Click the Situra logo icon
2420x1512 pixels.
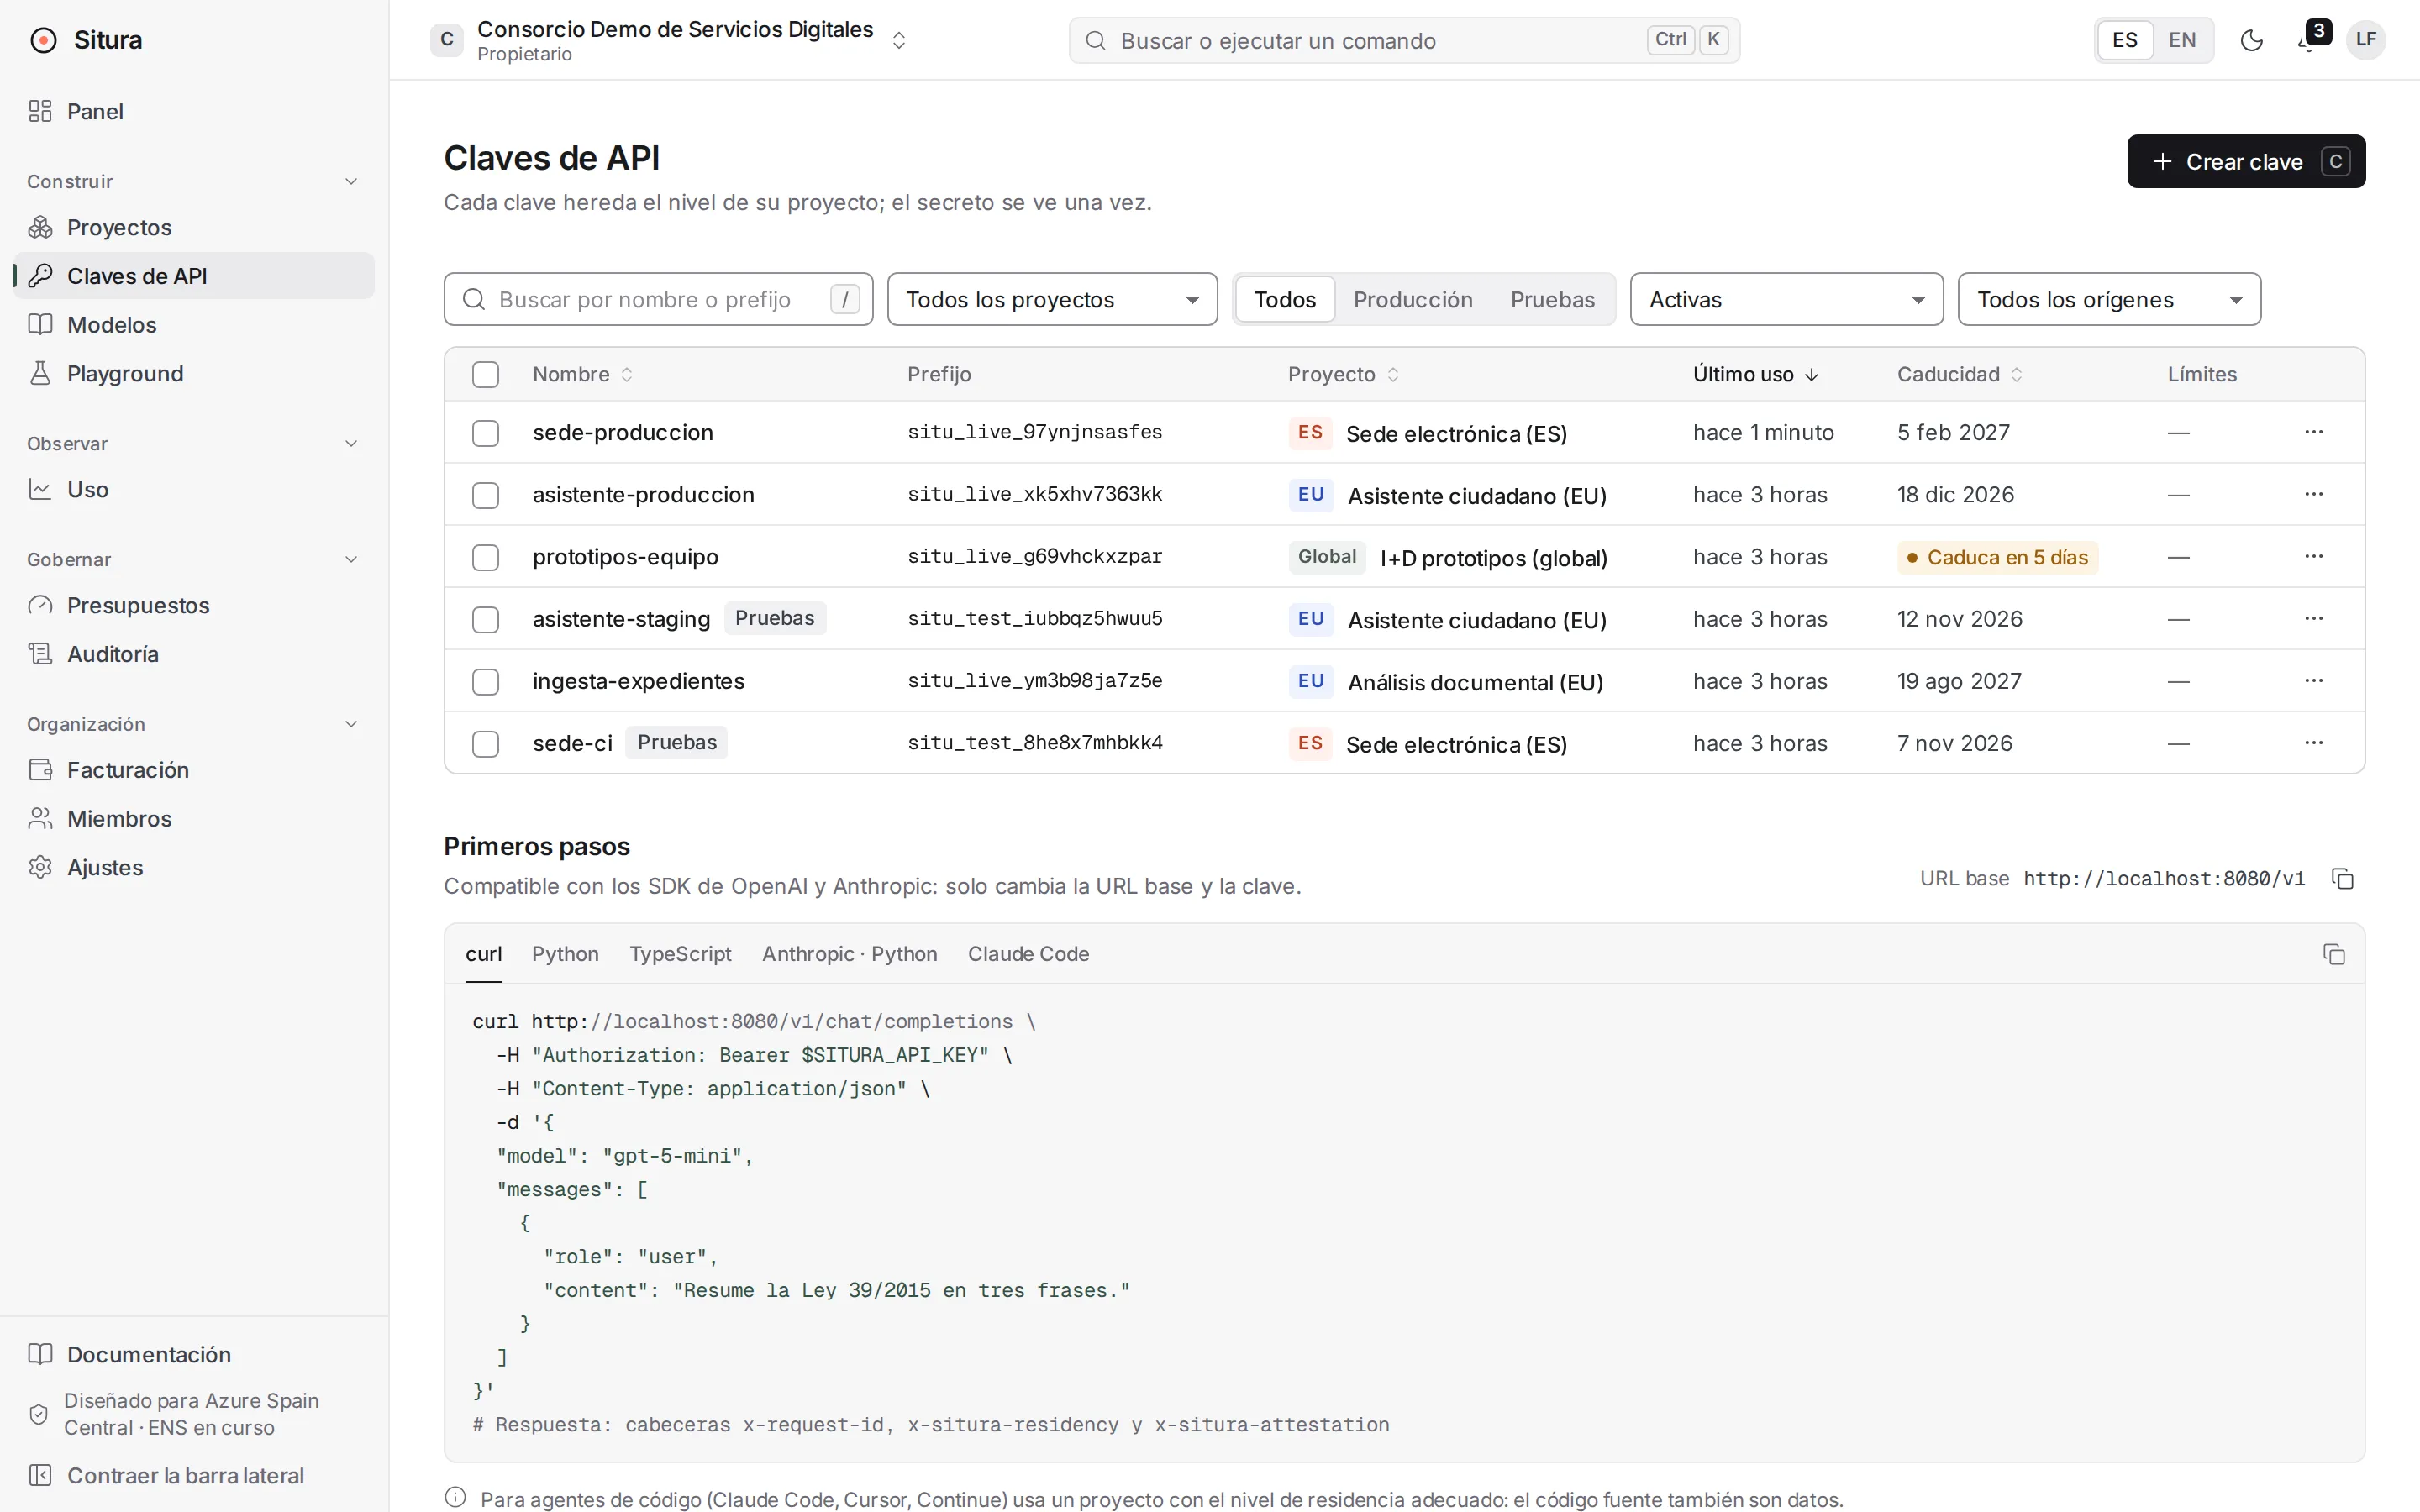[x=43, y=40]
